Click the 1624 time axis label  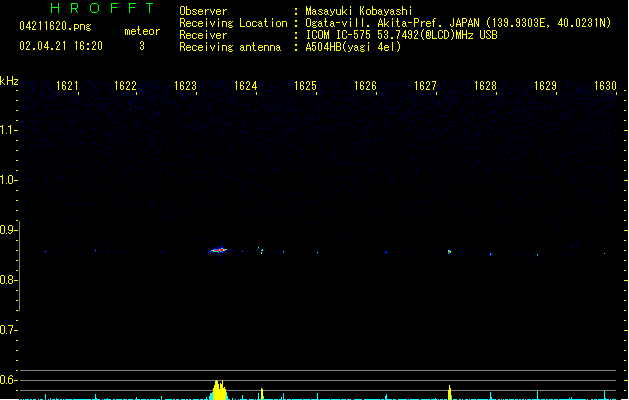[x=246, y=86]
